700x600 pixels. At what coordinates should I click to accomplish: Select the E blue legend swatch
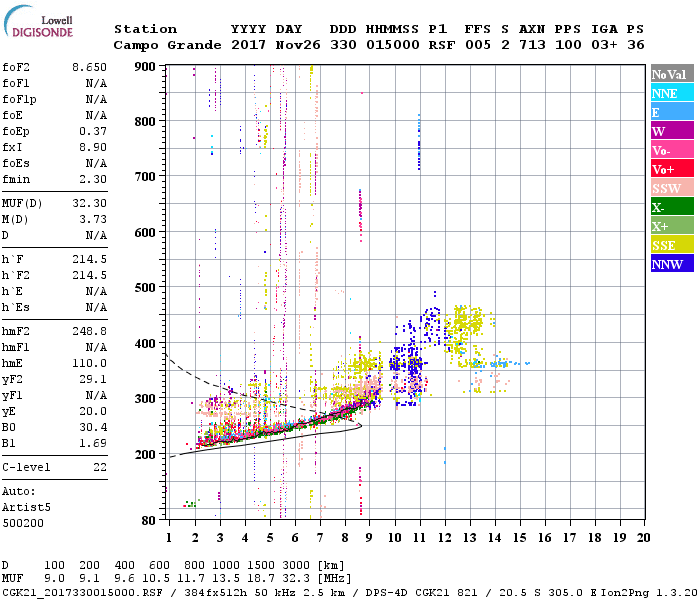(672, 112)
